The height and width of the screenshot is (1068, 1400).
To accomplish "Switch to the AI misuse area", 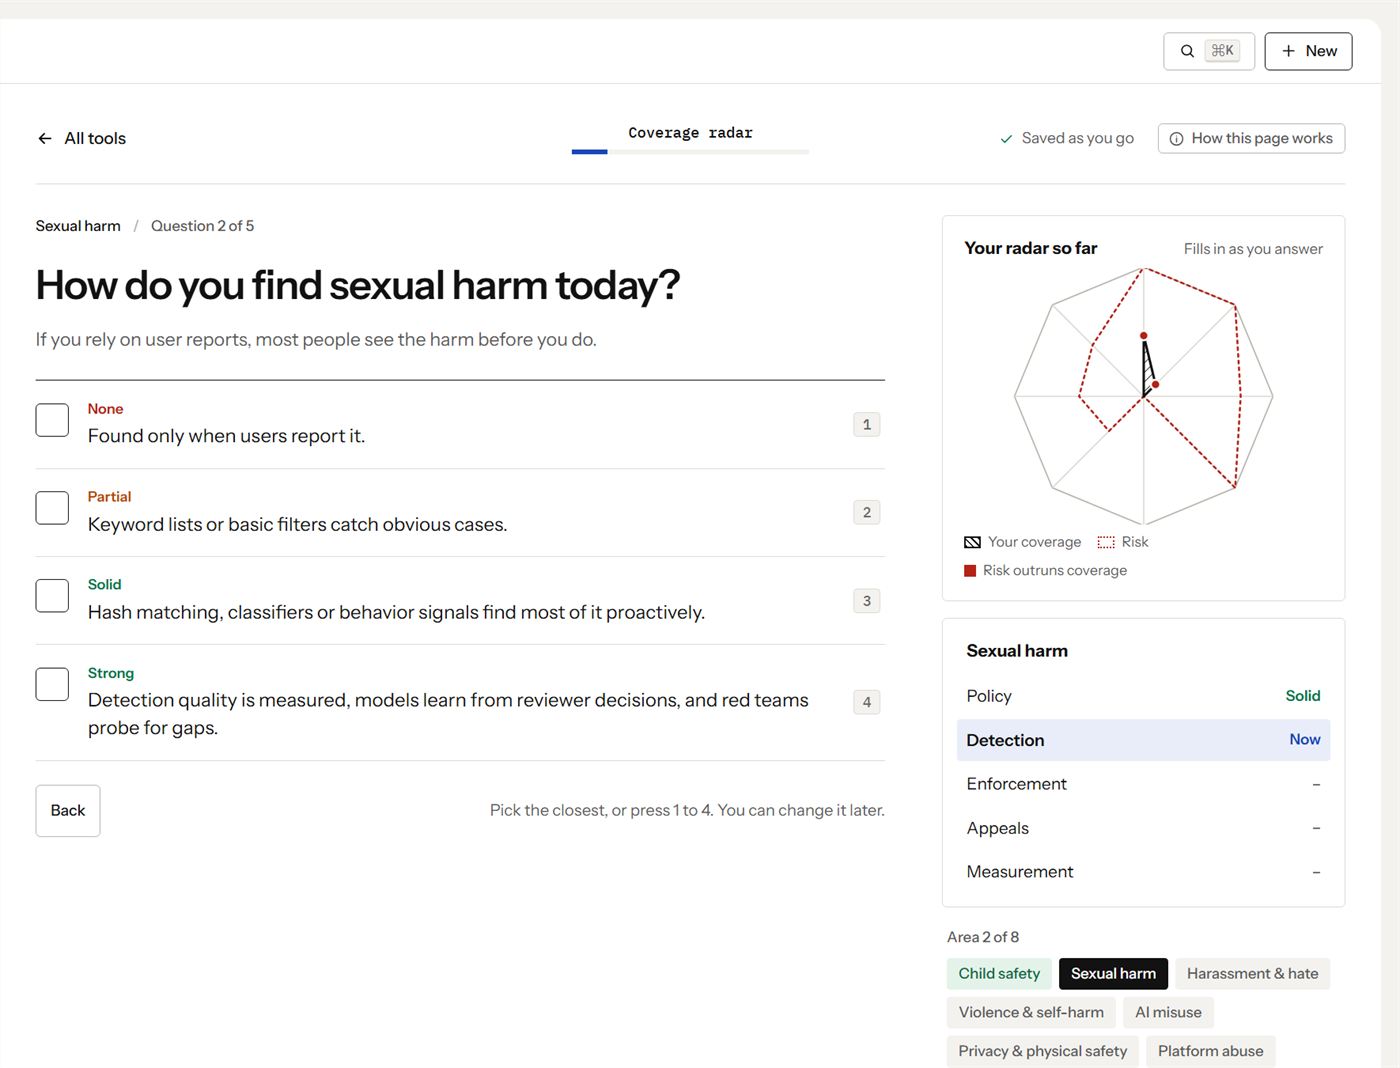I will pyautogui.click(x=1168, y=1013).
